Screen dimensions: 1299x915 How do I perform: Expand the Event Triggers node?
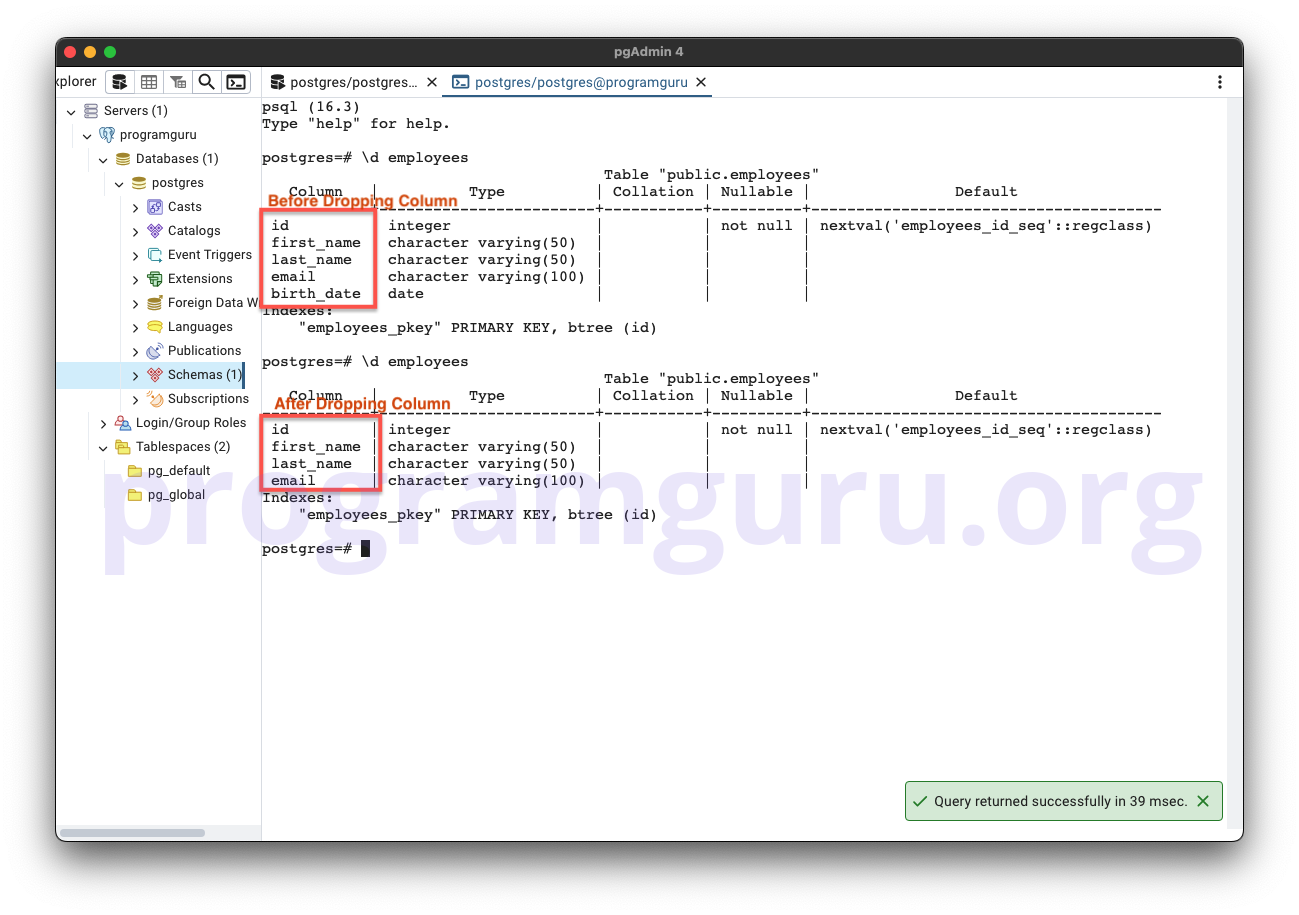[136, 255]
